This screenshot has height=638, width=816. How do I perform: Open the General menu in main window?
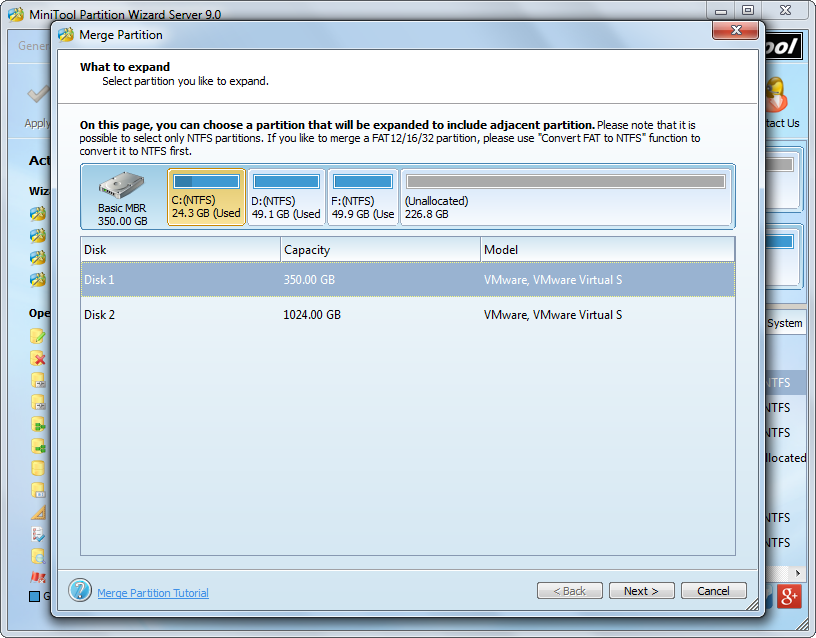pyautogui.click(x=33, y=46)
